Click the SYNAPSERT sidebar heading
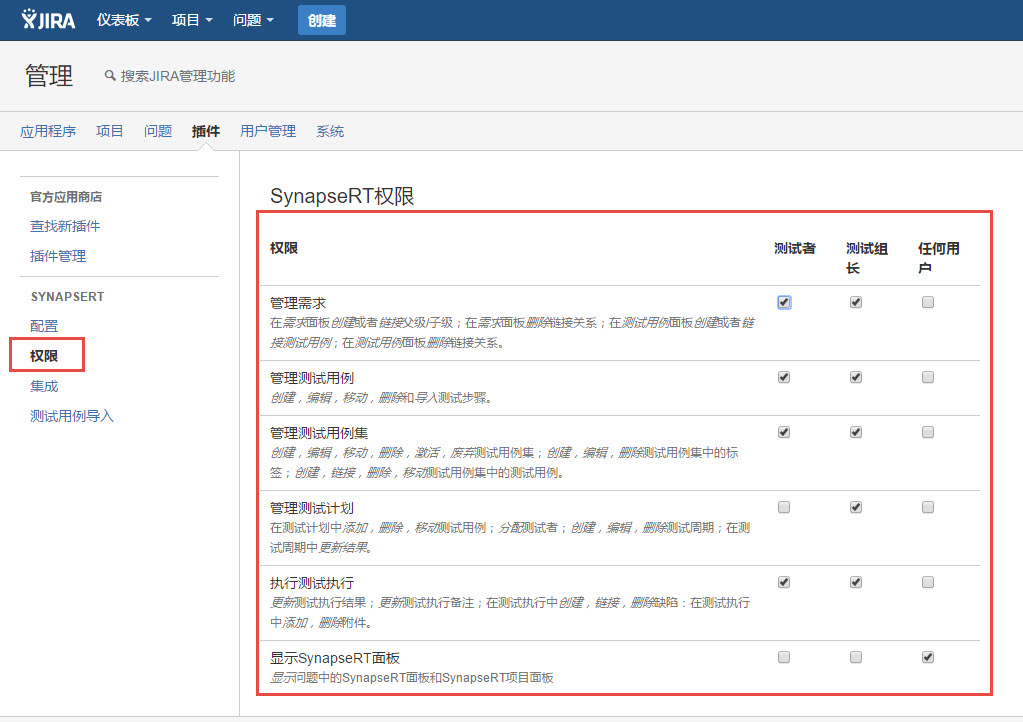 point(68,297)
